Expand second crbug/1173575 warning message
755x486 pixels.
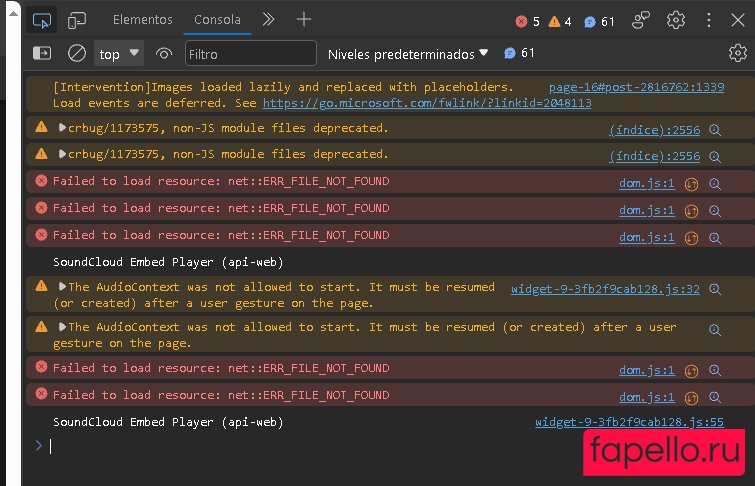[62, 154]
